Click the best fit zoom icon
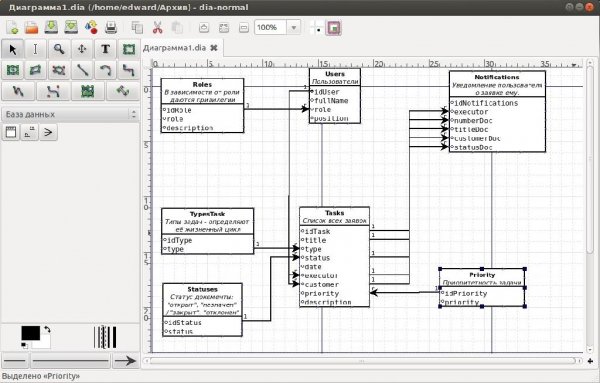 point(224,28)
